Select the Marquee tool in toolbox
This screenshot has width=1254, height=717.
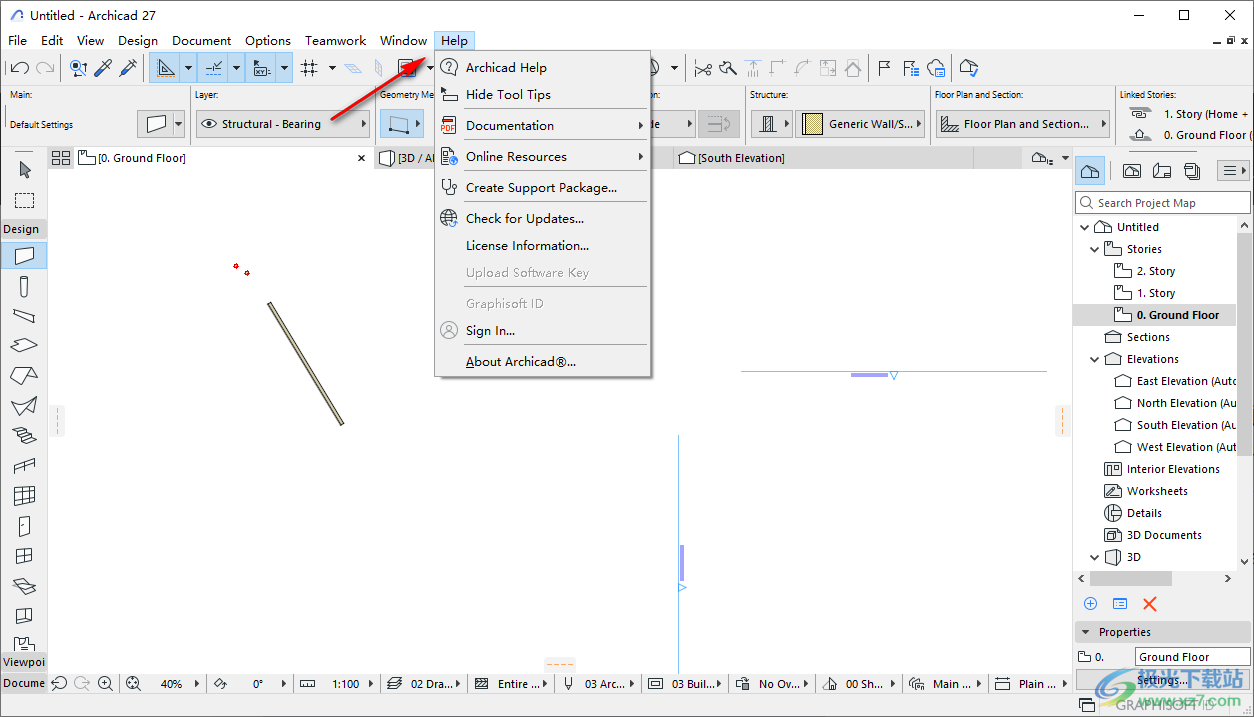[x=24, y=200]
